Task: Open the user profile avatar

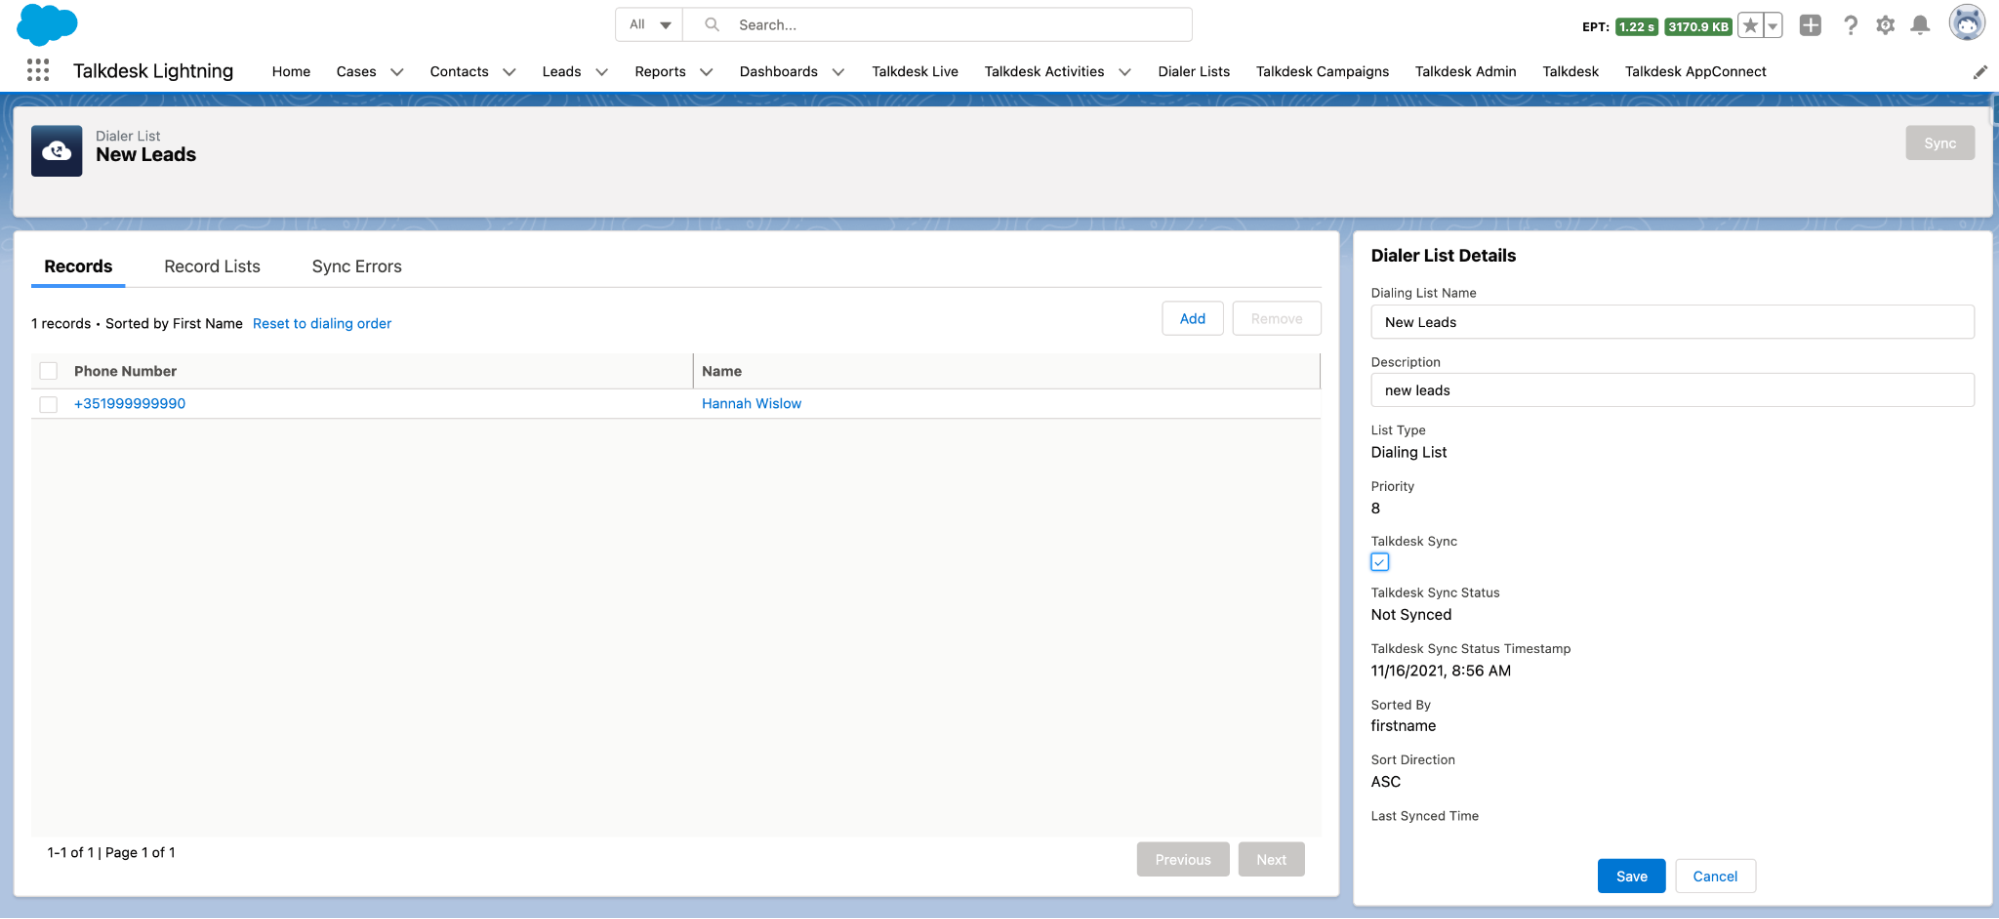Action: (1967, 23)
